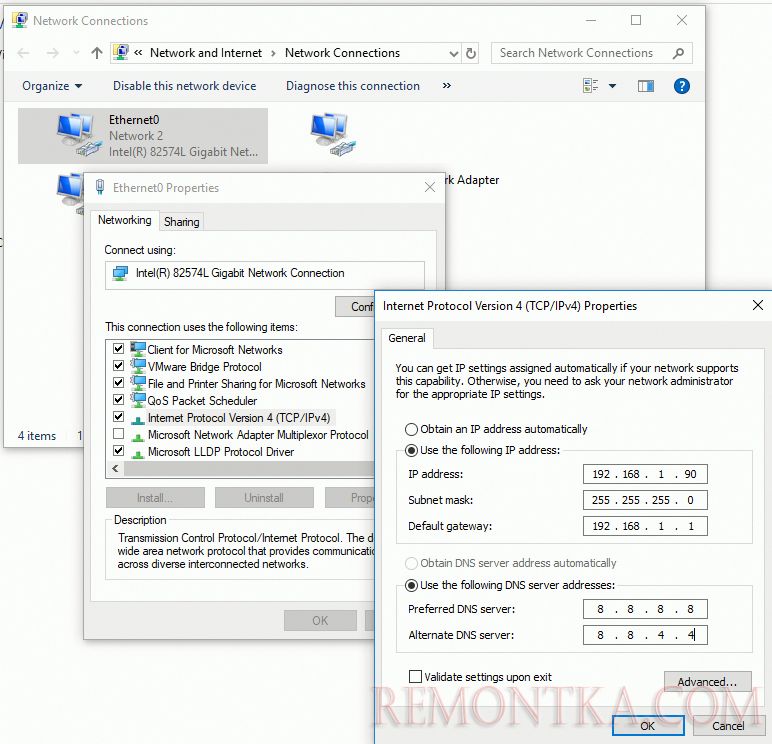Click Diagnose this connection
The width and height of the screenshot is (772, 744).
(x=353, y=86)
